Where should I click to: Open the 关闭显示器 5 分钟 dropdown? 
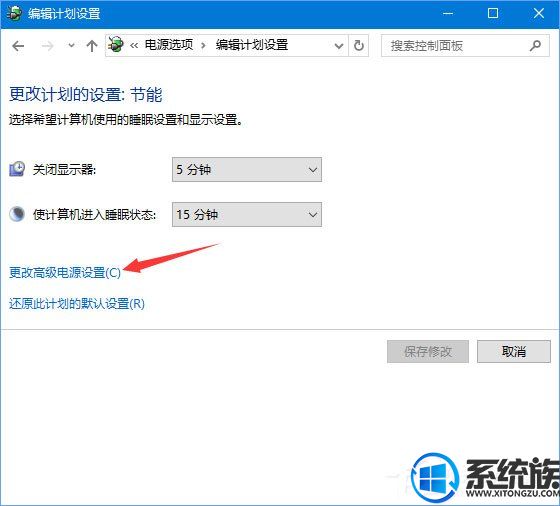tap(247, 170)
